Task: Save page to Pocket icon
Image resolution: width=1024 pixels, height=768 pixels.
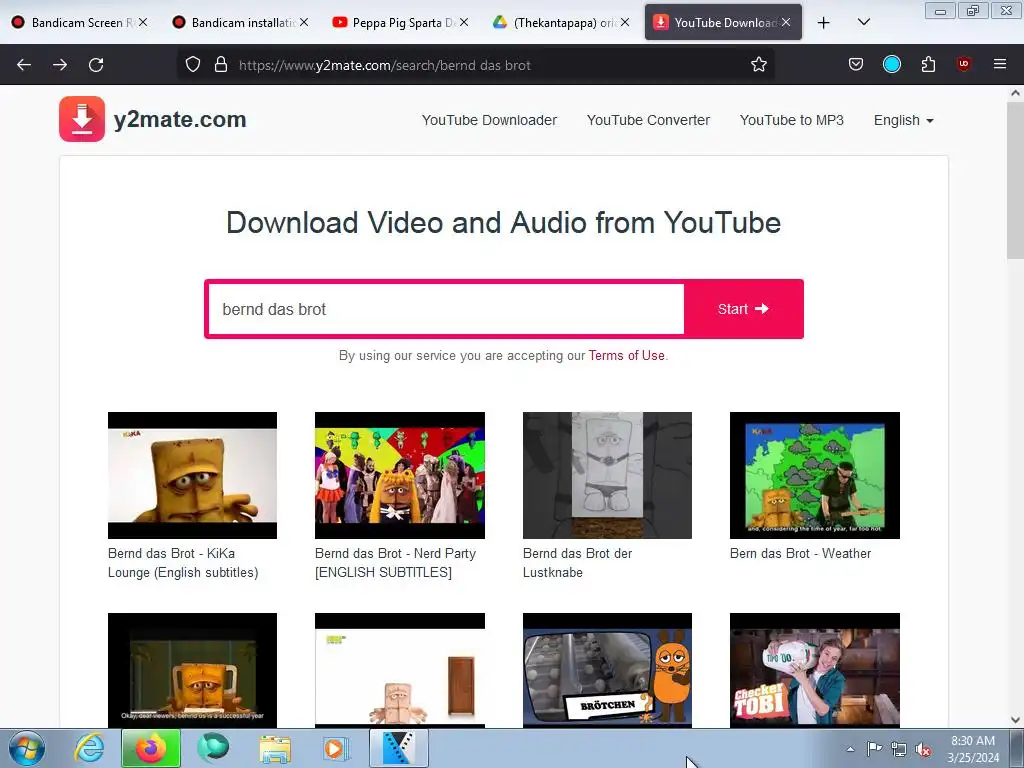Action: pos(856,65)
